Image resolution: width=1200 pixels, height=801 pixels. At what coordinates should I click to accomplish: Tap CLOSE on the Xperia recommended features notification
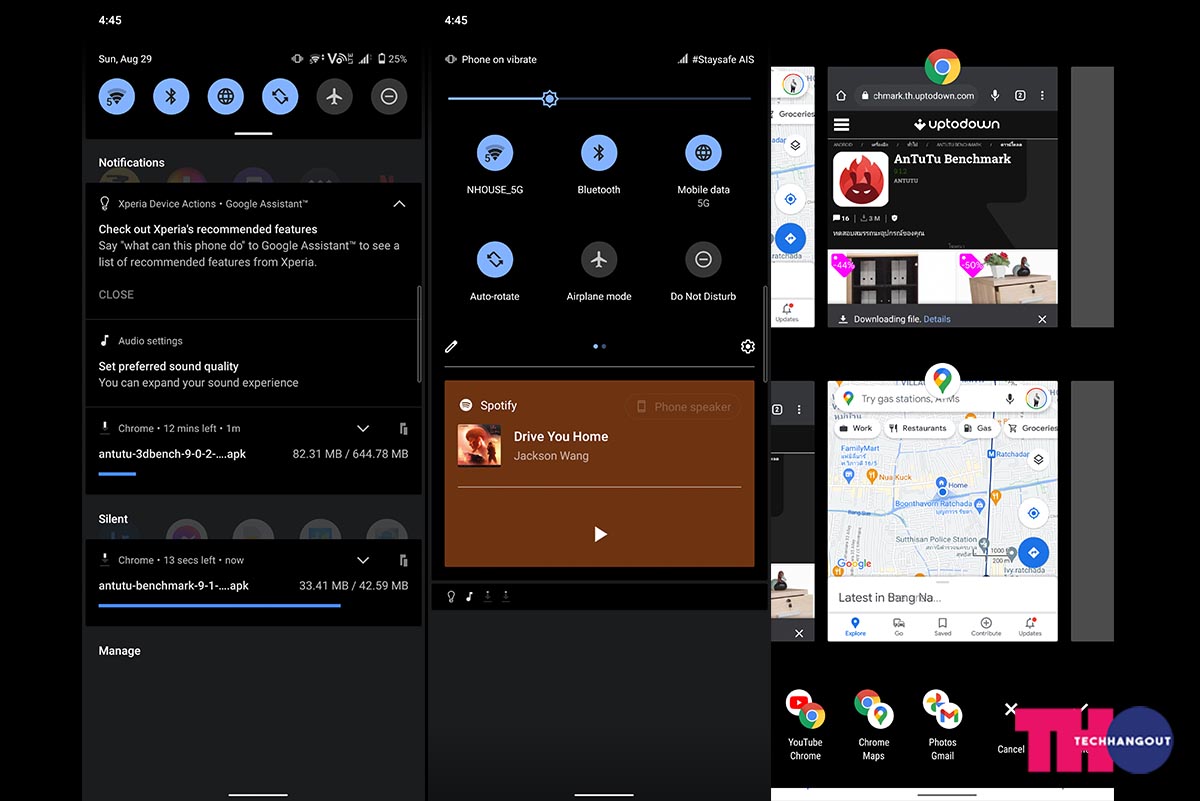click(116, 295)
